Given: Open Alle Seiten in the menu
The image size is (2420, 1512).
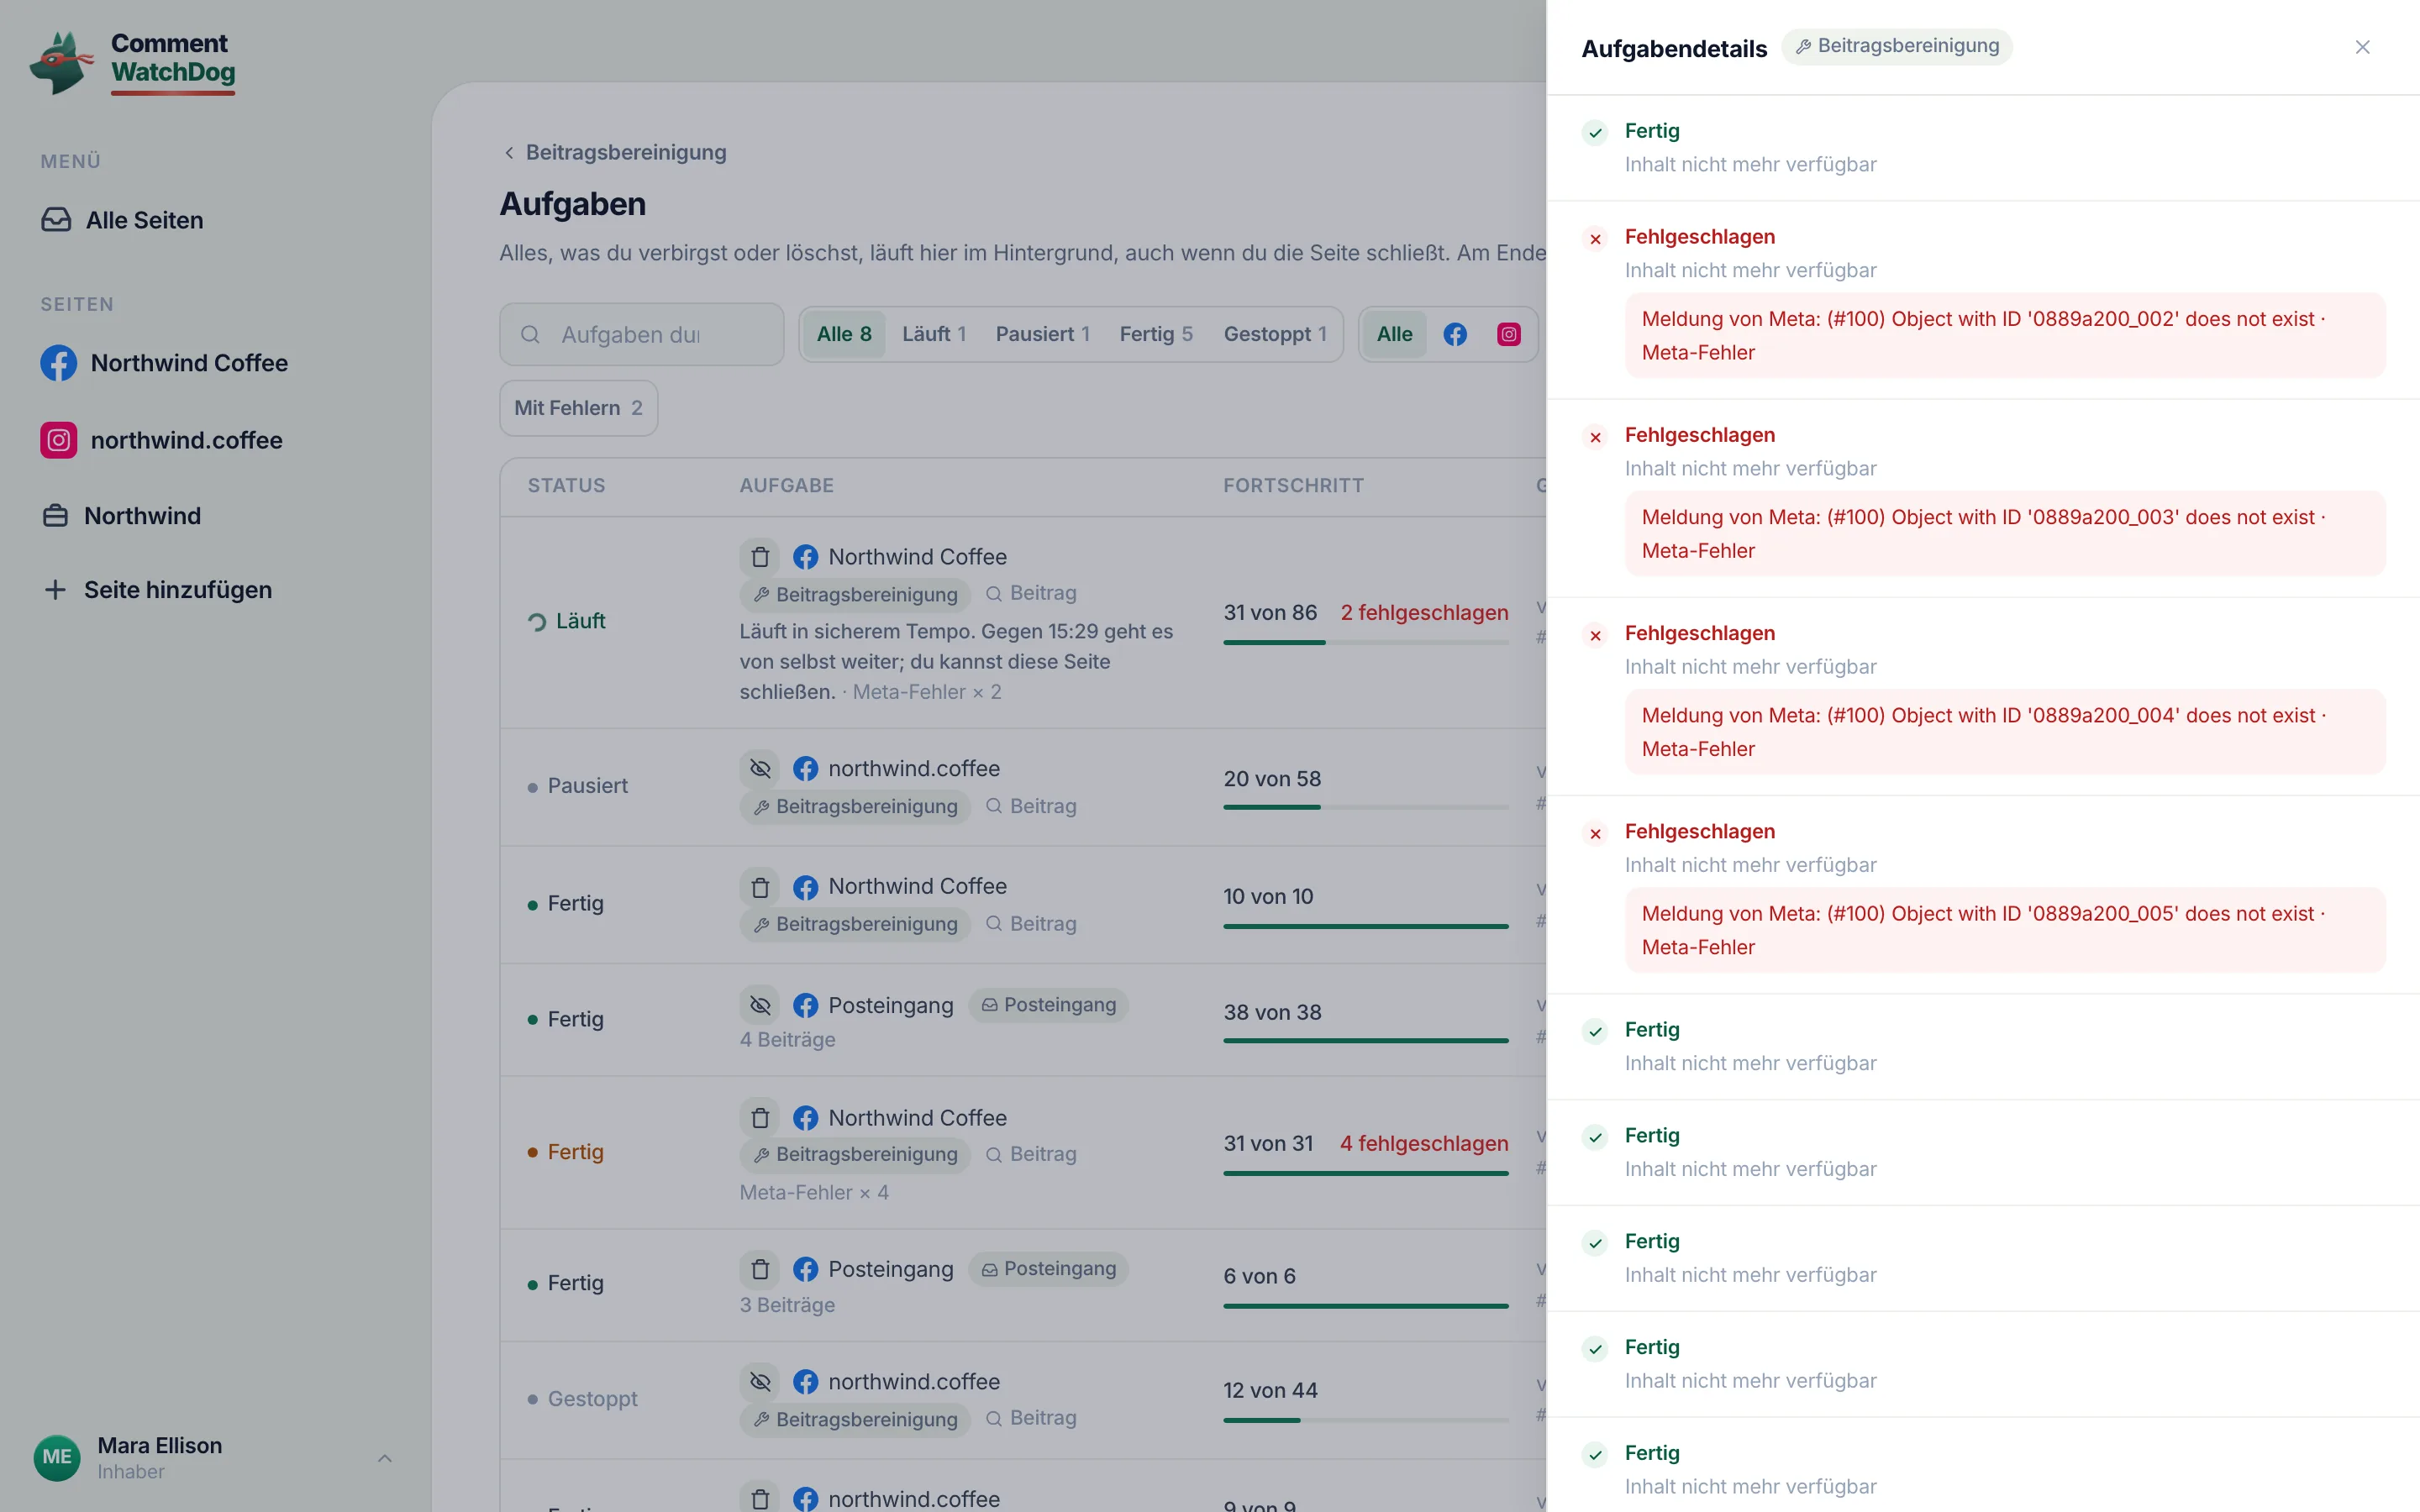Looking at the screenshot, I should click(123, 220).
